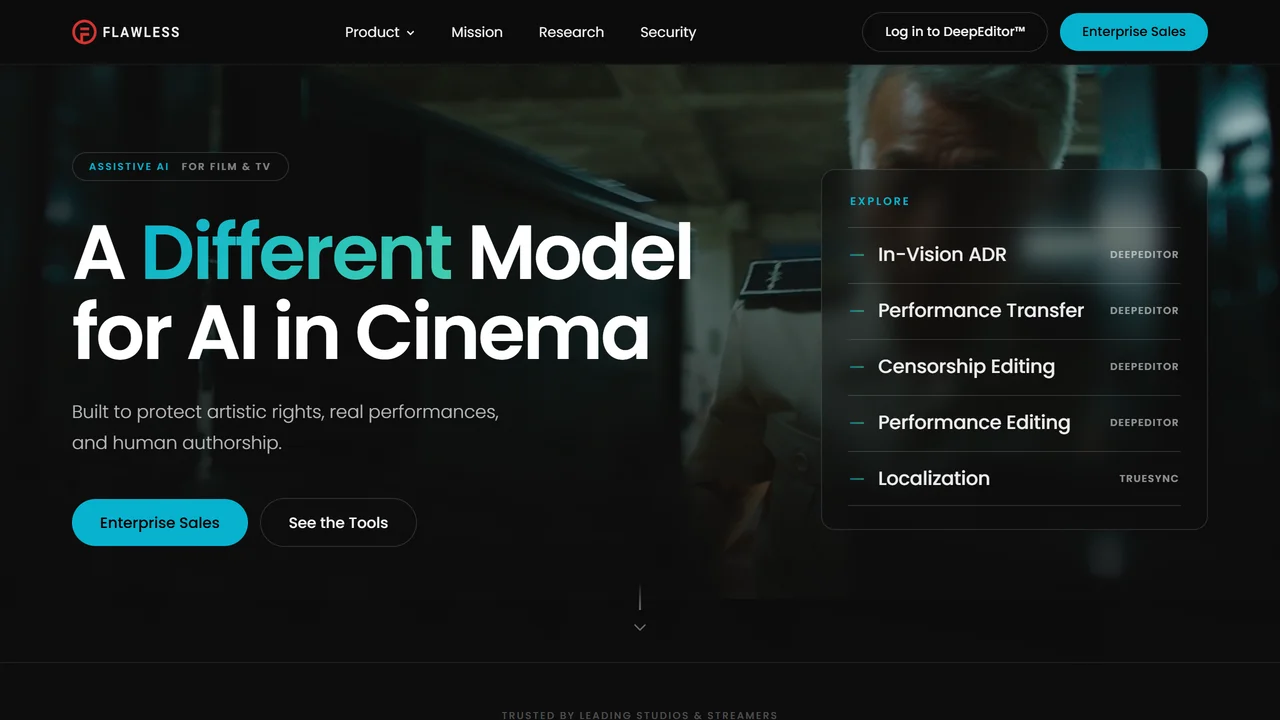Screen dimensions: 1280x720
Task: Click "Trusted by leading studios & streamers" text
Action: (x=640, y=715)
